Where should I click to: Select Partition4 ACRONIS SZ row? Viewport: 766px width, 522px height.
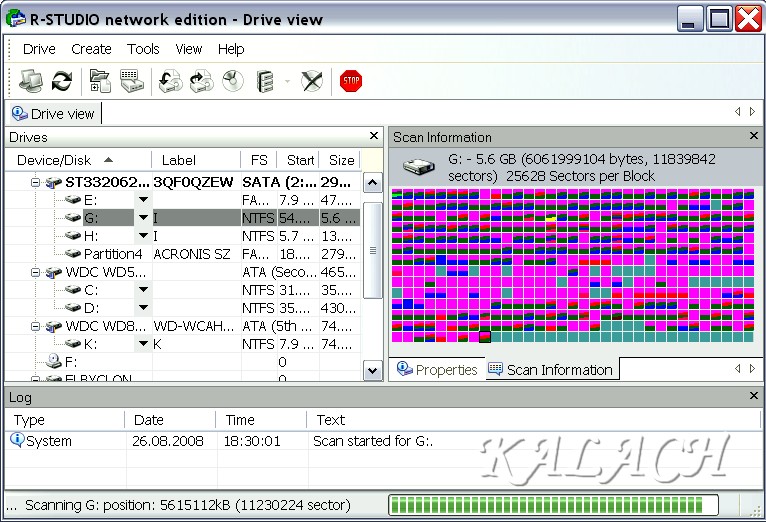183,254
